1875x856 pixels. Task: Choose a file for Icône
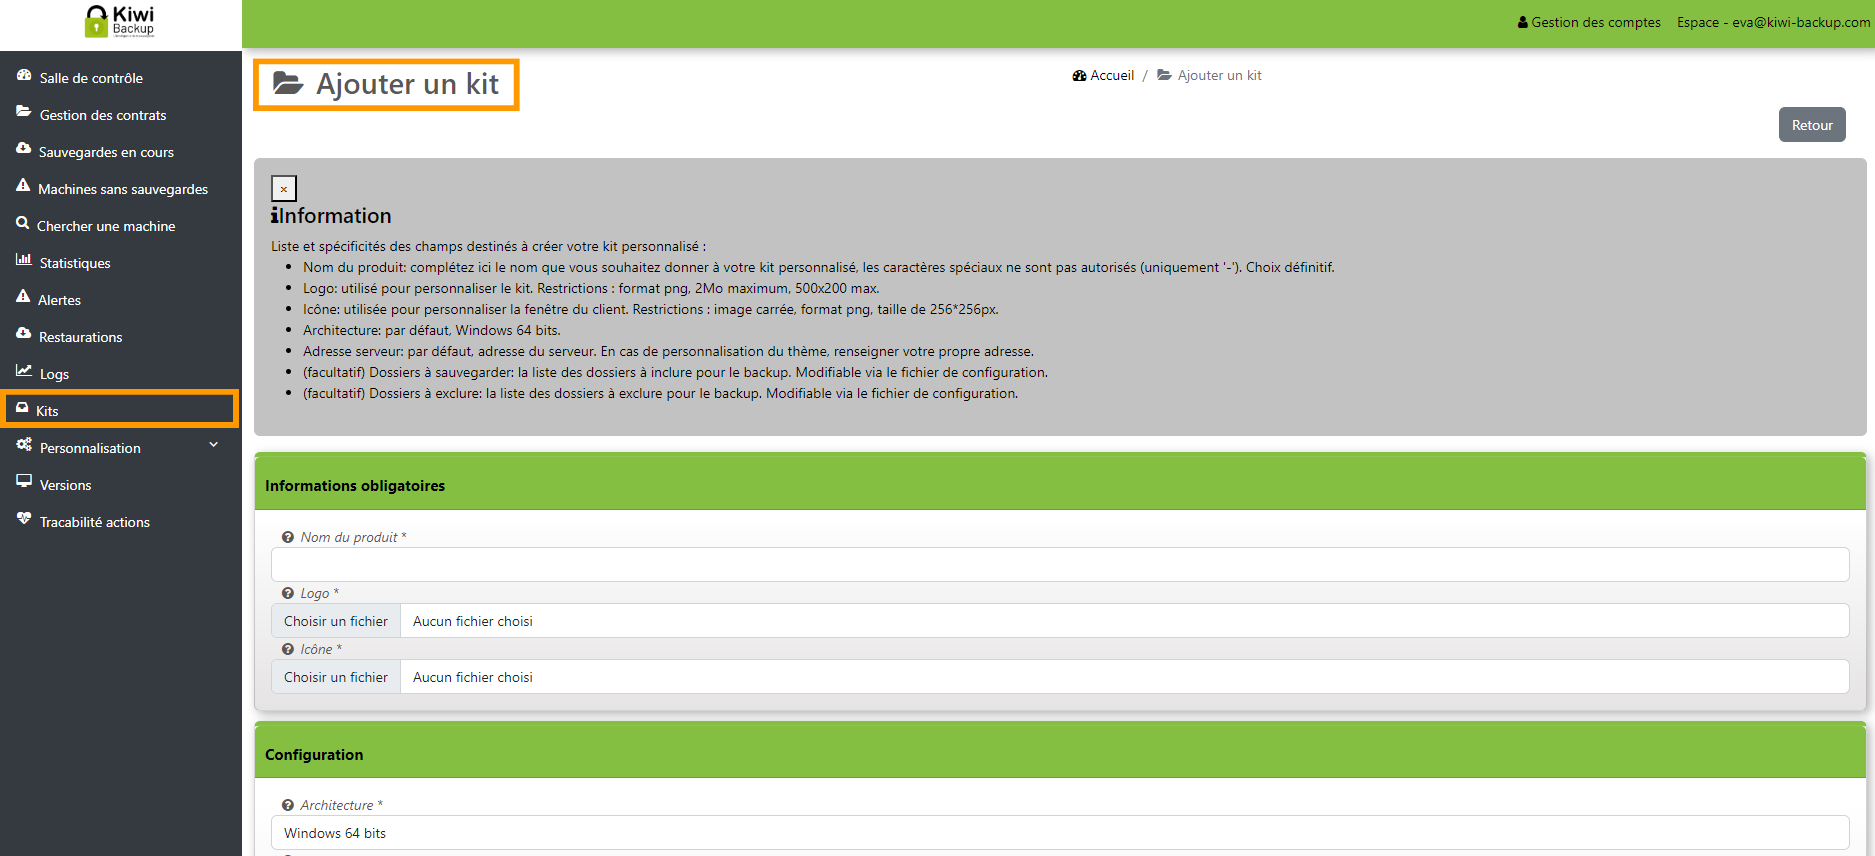(336, 677)
